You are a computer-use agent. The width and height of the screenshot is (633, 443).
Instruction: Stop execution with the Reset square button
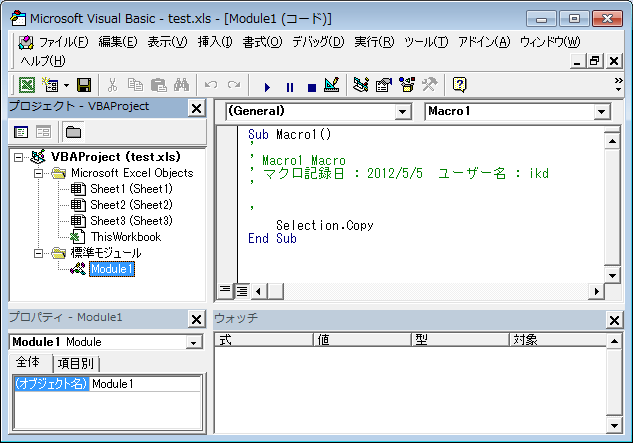coord(312,87)
